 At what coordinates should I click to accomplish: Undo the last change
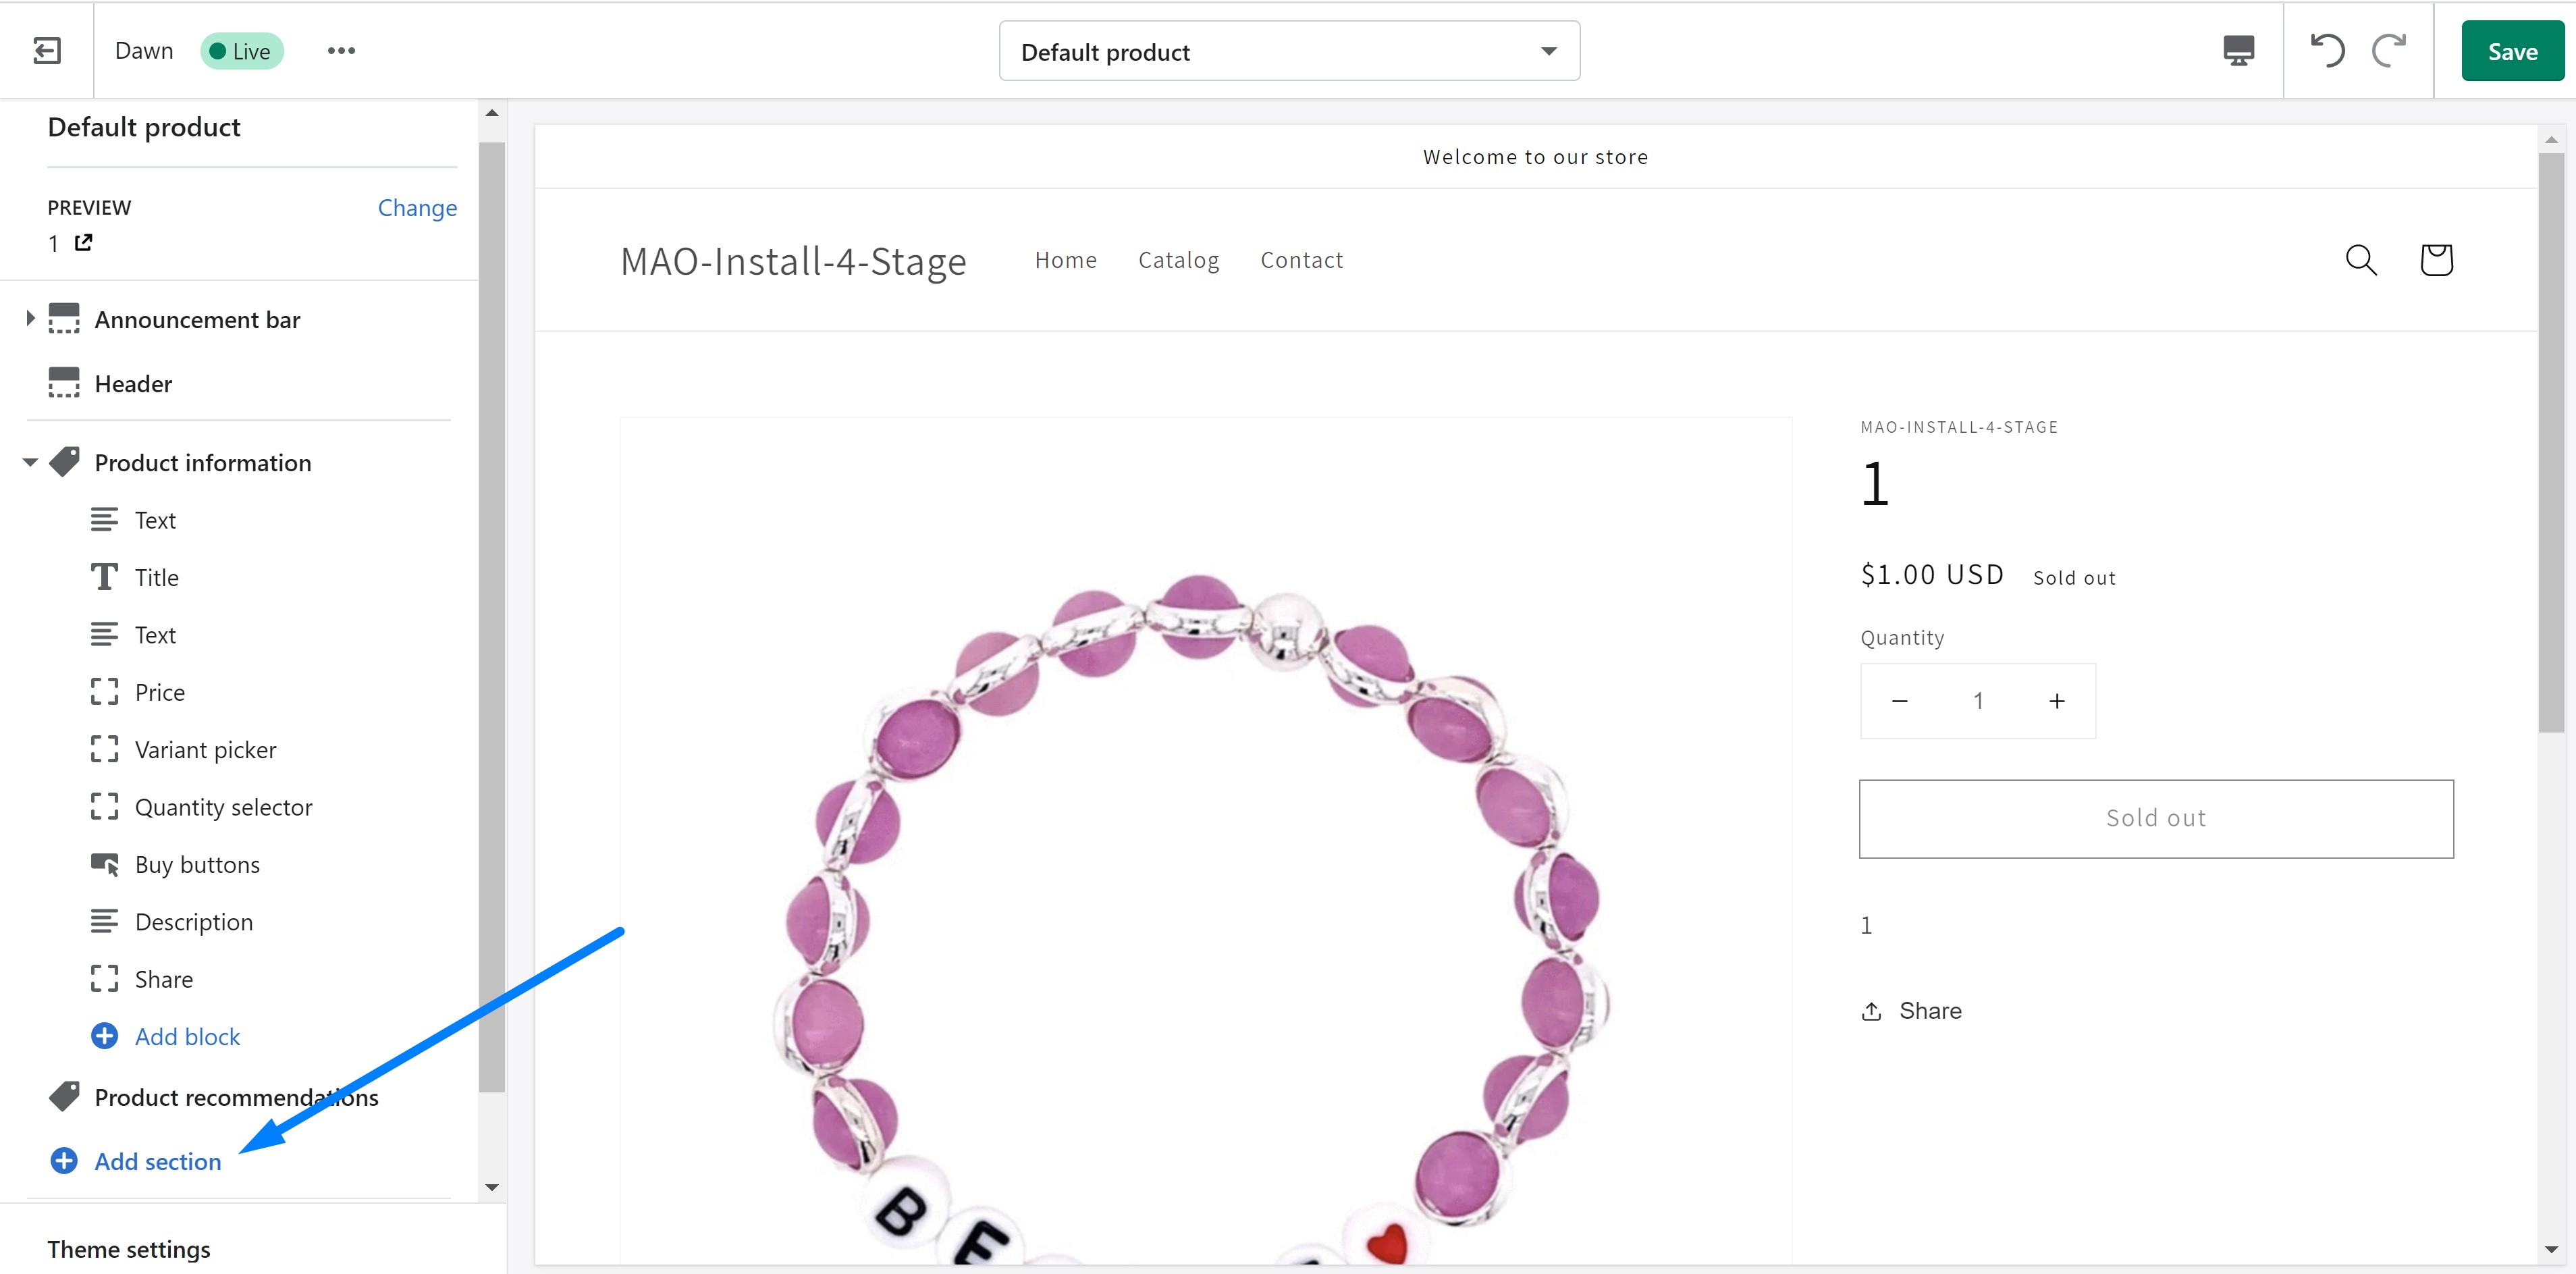click(x=2327, y=51)
